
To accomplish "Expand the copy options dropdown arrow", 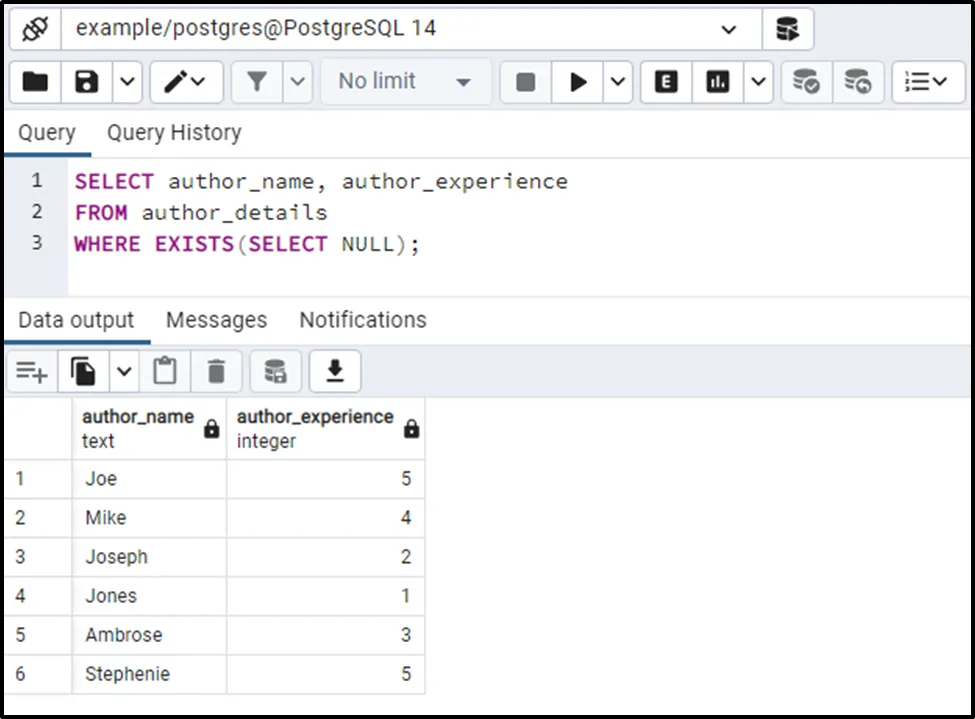I will (x=124, y=373).
